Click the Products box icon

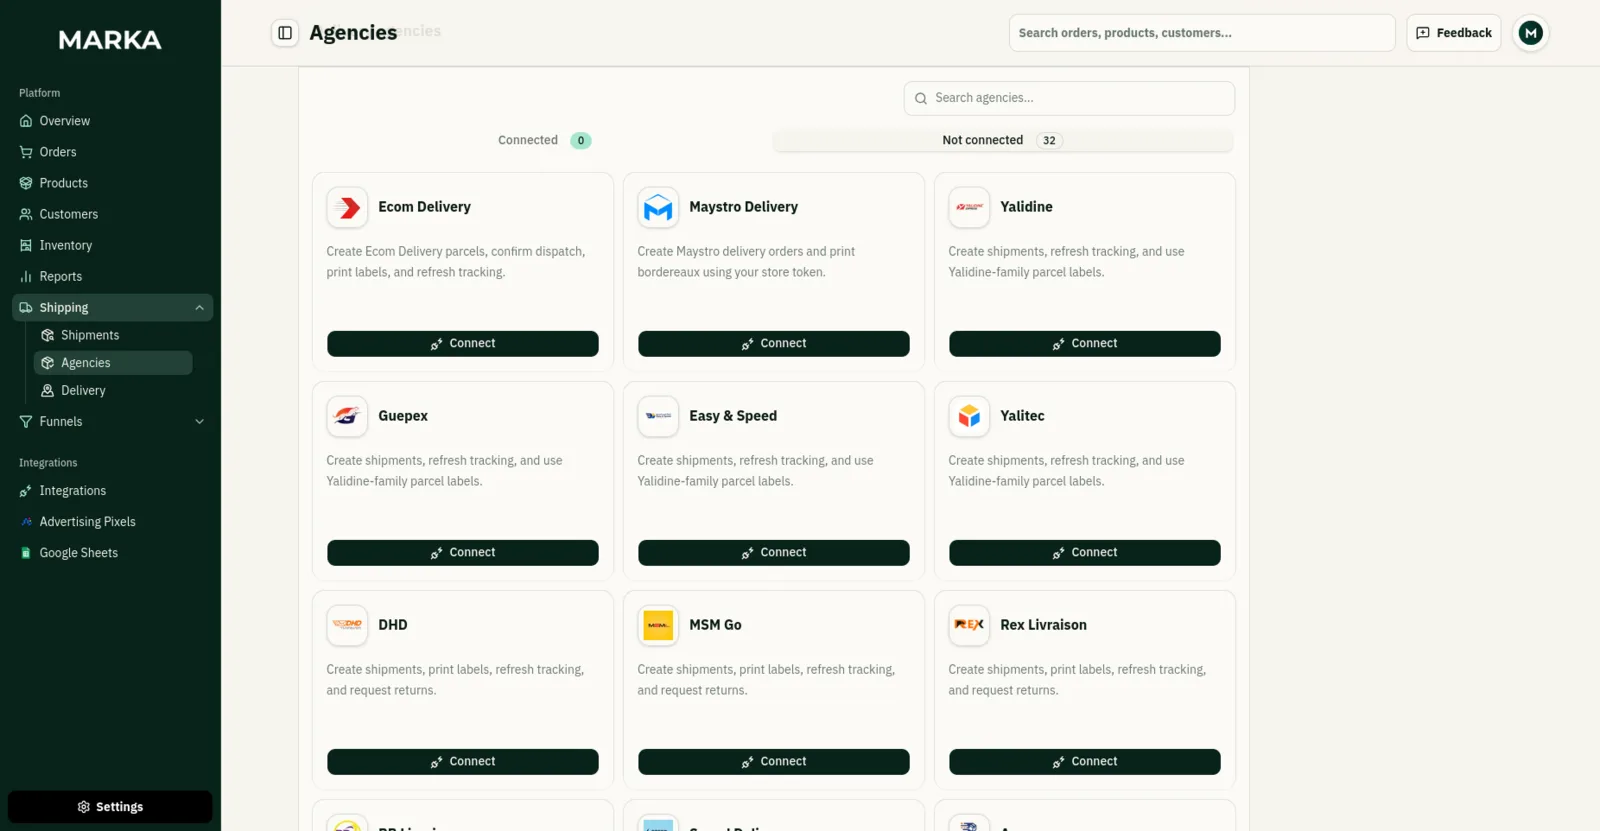coord(26,183)
